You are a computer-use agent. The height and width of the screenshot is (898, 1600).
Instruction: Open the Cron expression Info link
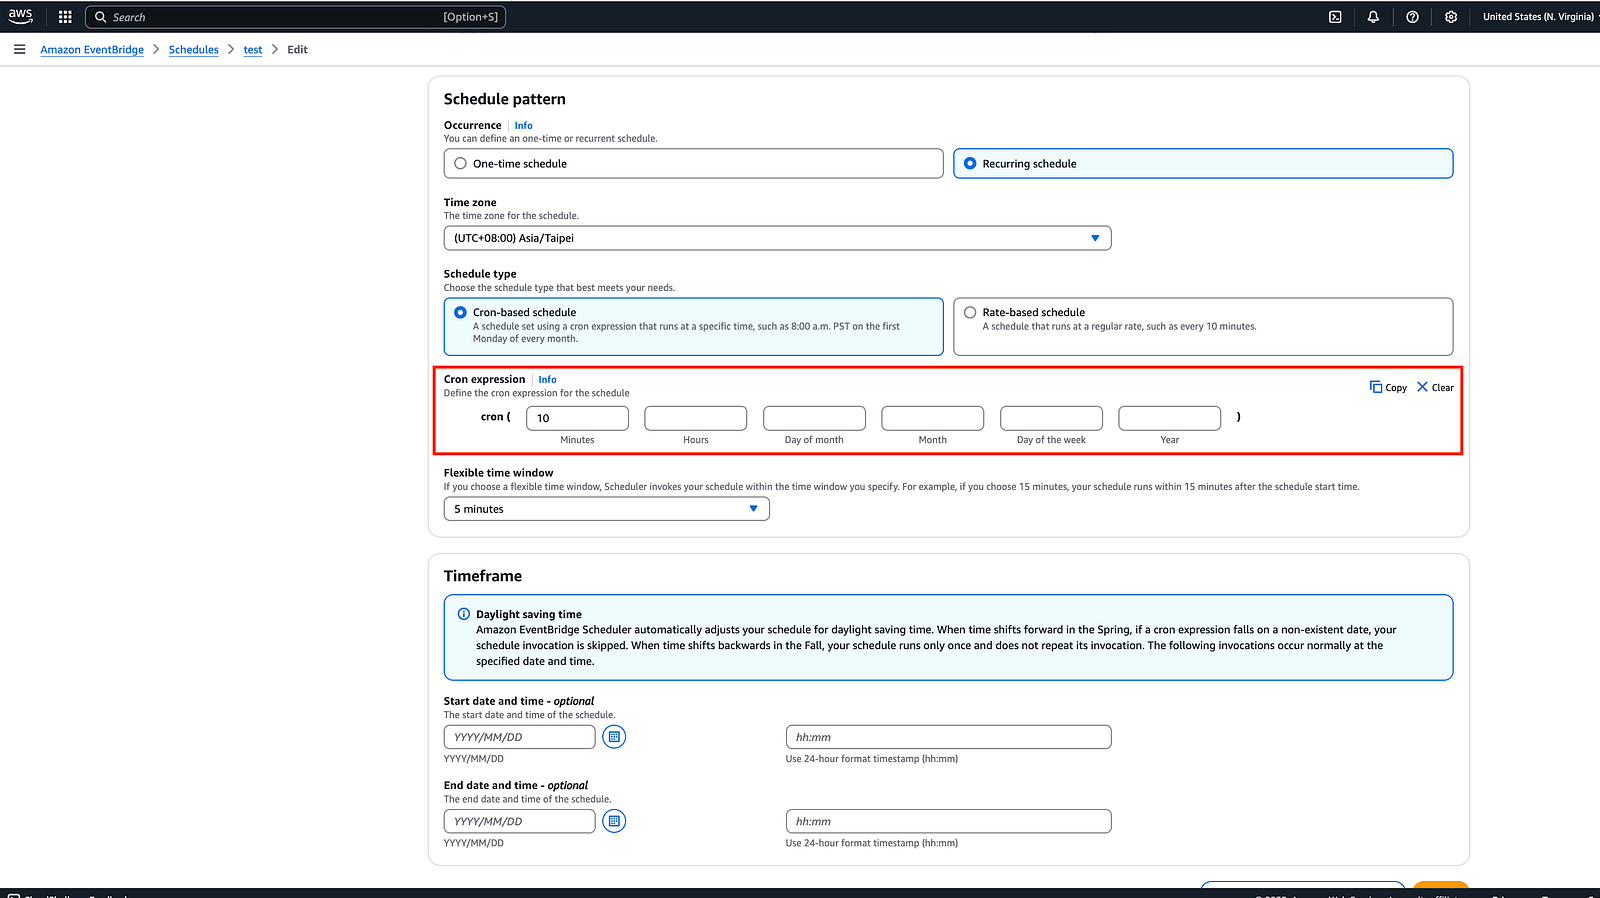(547, 380)
